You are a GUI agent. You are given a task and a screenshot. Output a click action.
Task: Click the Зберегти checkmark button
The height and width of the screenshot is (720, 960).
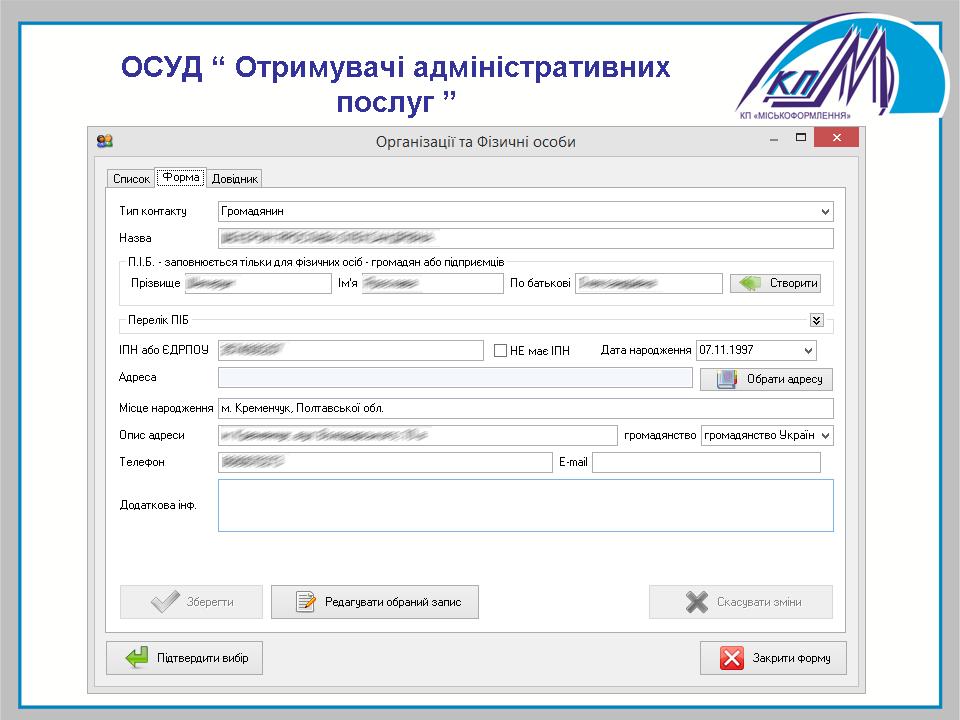click(x=191, y=602)
